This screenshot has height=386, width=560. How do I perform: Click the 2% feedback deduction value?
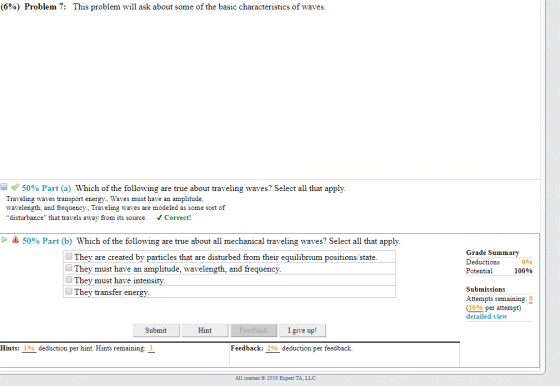pos(272,348)
